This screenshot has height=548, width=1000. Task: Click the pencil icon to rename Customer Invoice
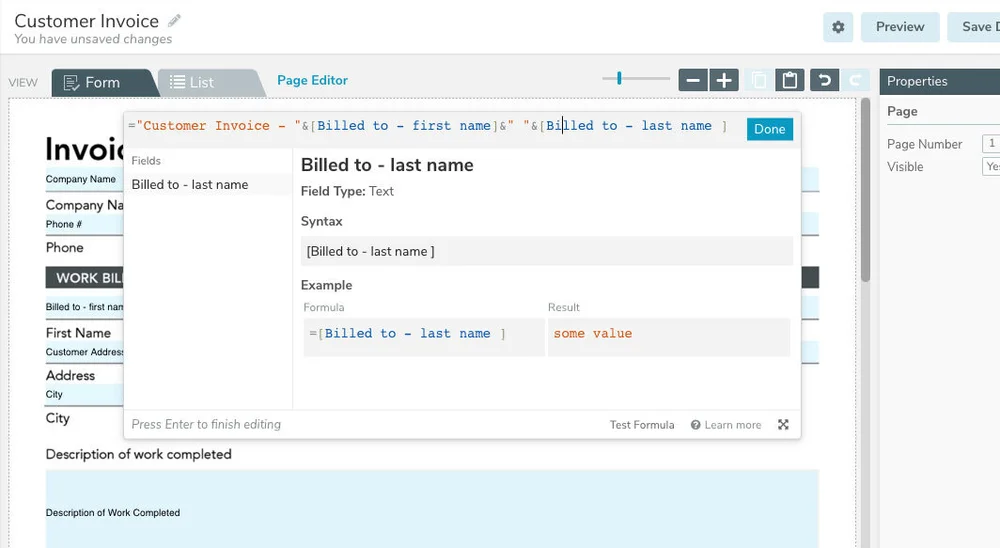tap(174, 21)
